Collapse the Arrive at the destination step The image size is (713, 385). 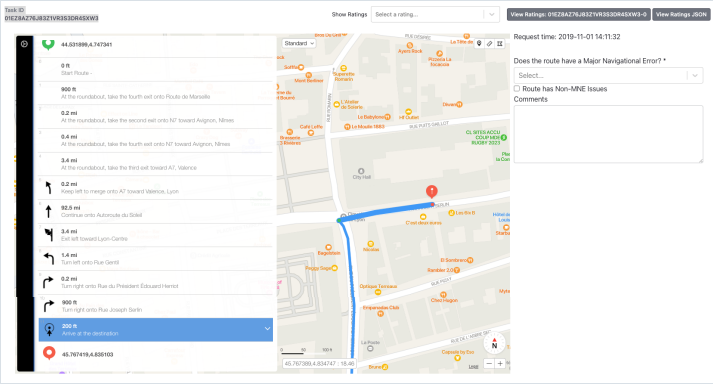267,329
